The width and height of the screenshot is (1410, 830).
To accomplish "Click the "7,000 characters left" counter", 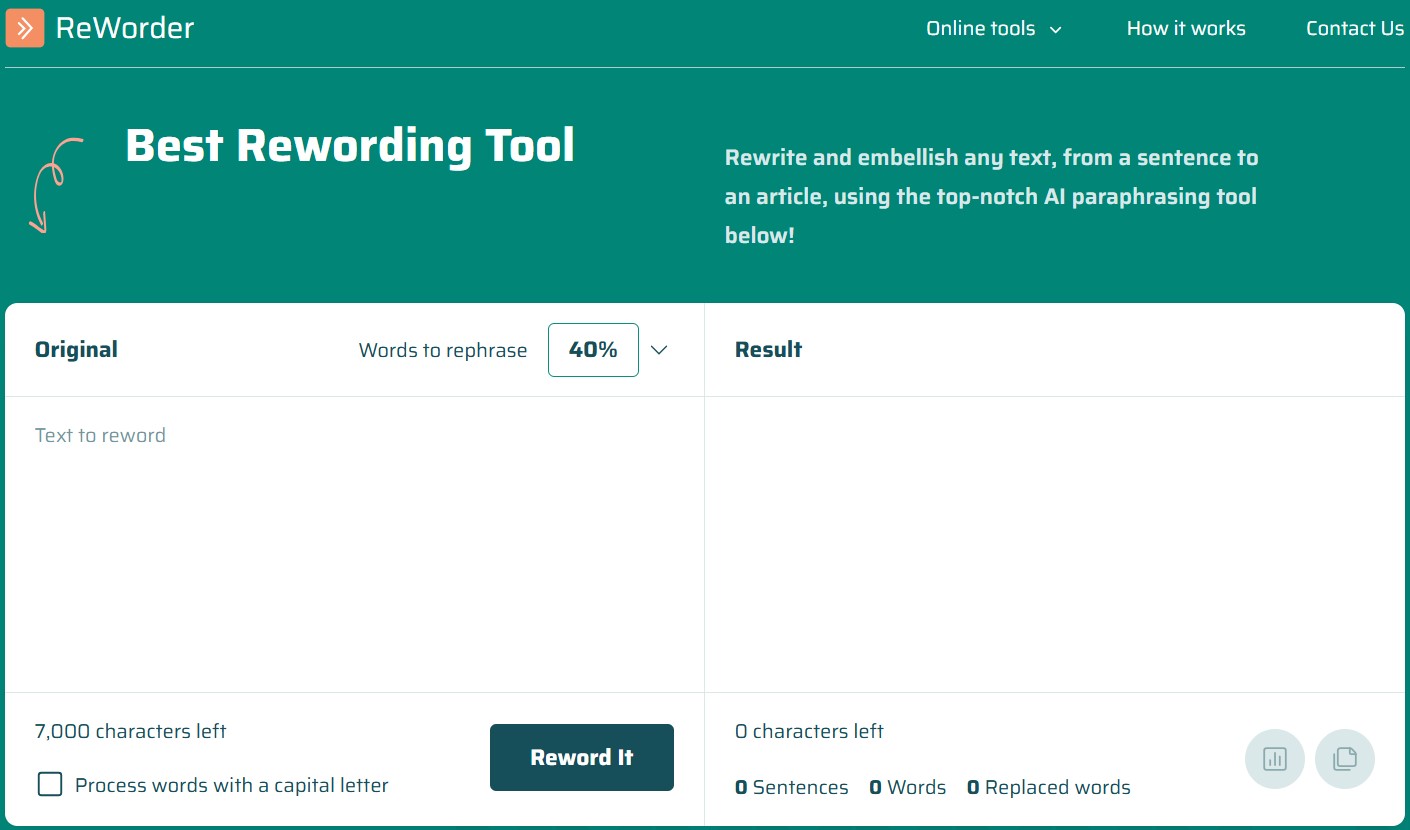I will point(130,731).
